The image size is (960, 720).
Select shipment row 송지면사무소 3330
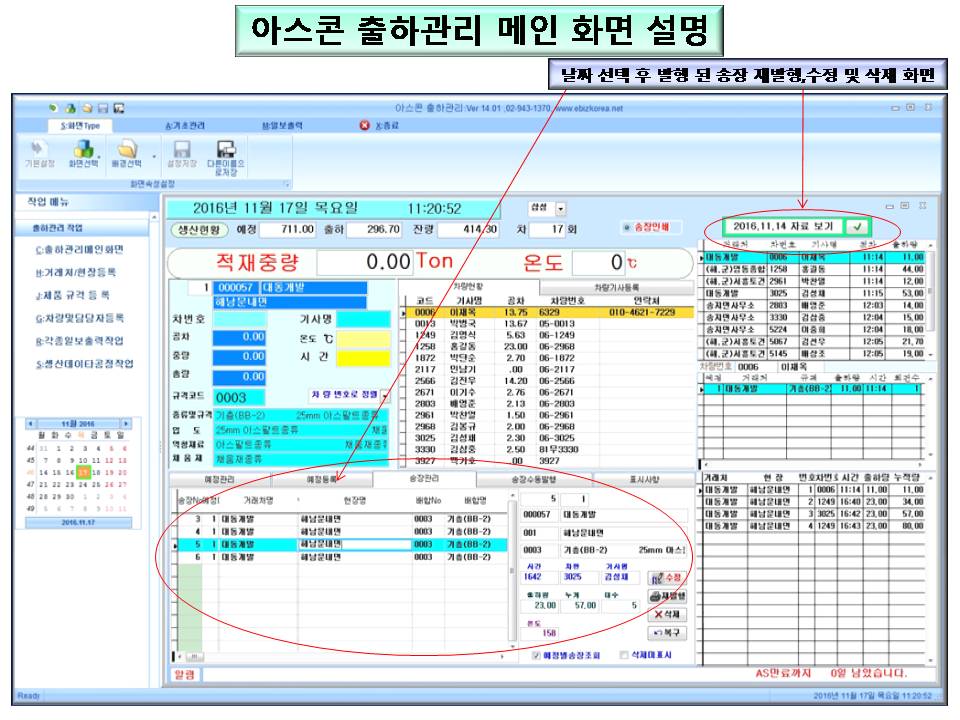click(814, 318)
